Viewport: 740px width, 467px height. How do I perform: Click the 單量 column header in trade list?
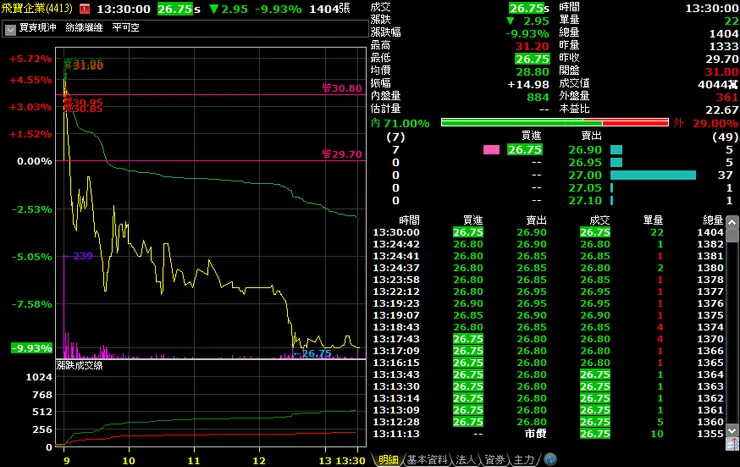pyautogui.click(x=653, y=220)
